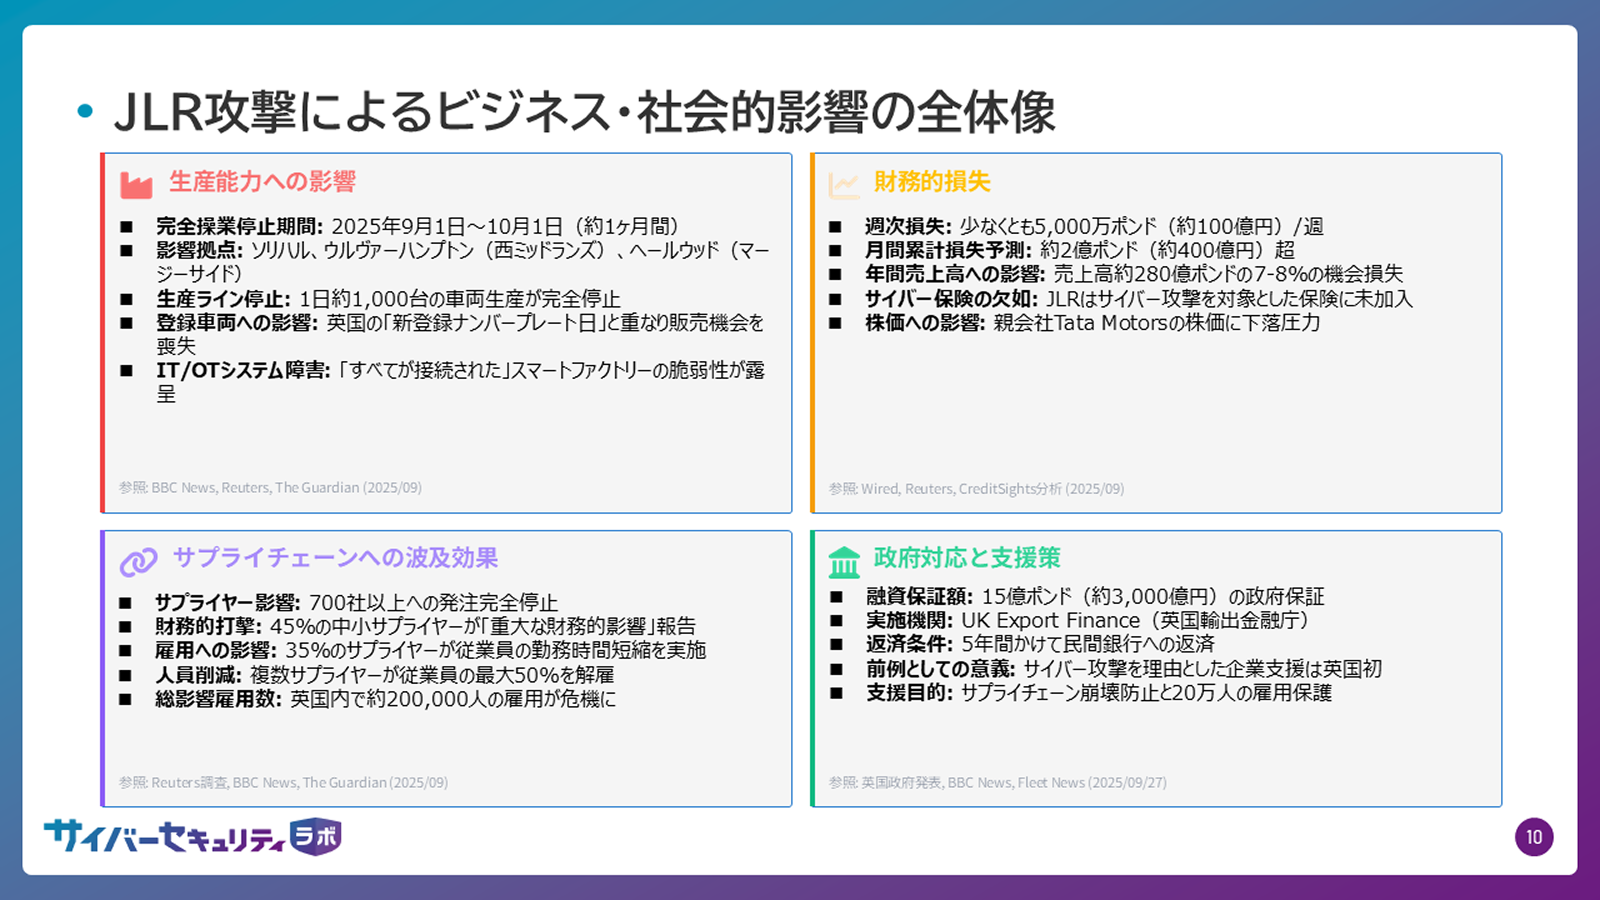Viewport: 1600px width, 900px height.
Task: Select the slide title "JLR攻撃によるビジネス・社会的影響の全体像"
Action: coord(585,111)
